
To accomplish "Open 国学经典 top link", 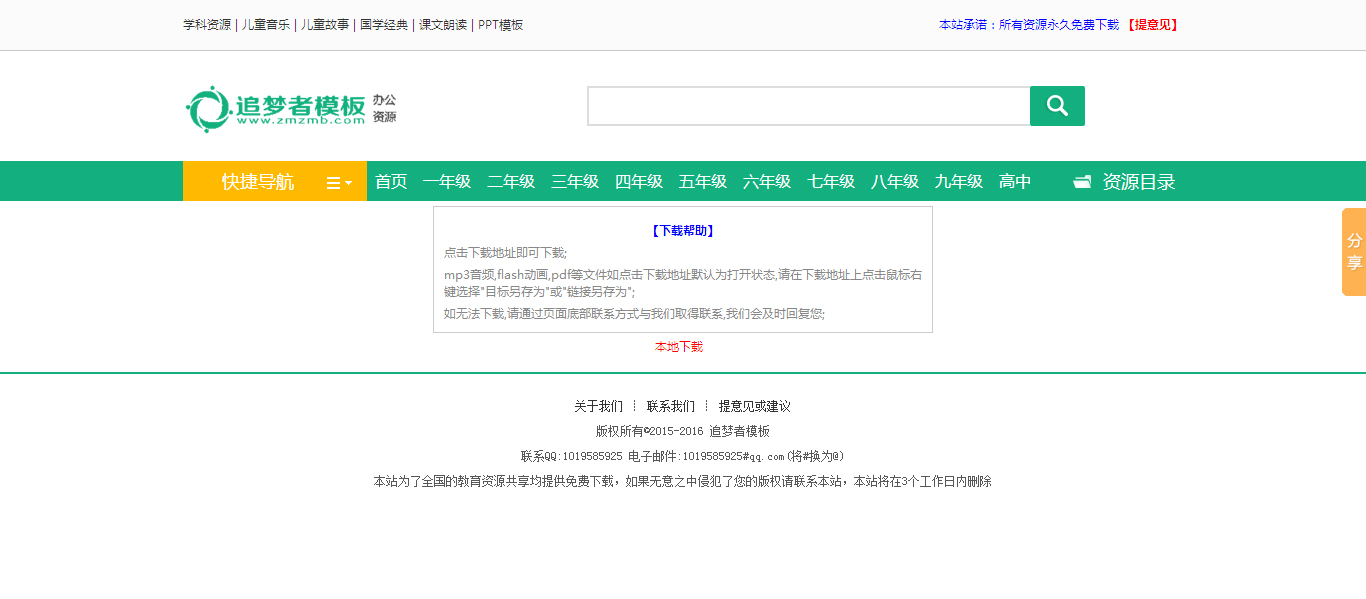I will [x=384, y=25].
